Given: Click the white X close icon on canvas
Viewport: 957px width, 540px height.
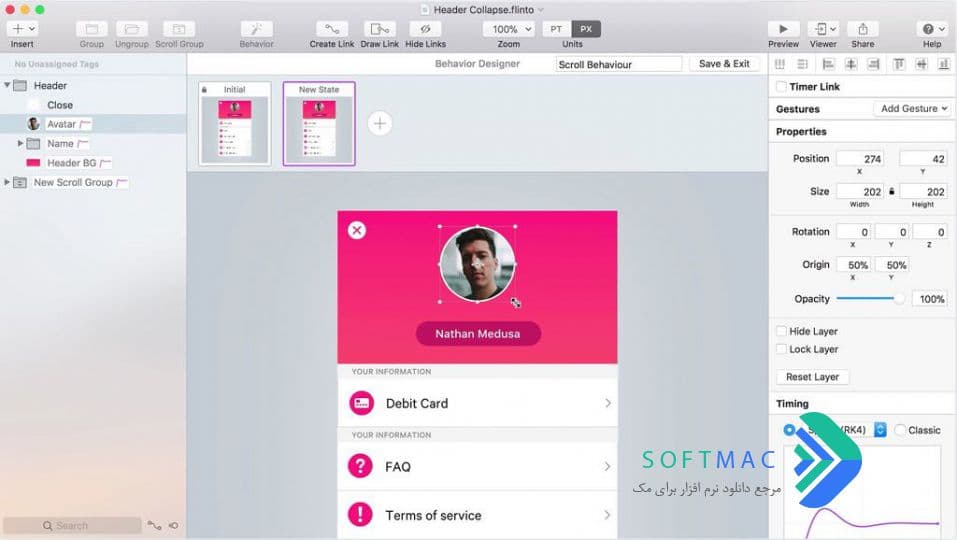Looking at the screenshot, I should pos(357,230).
